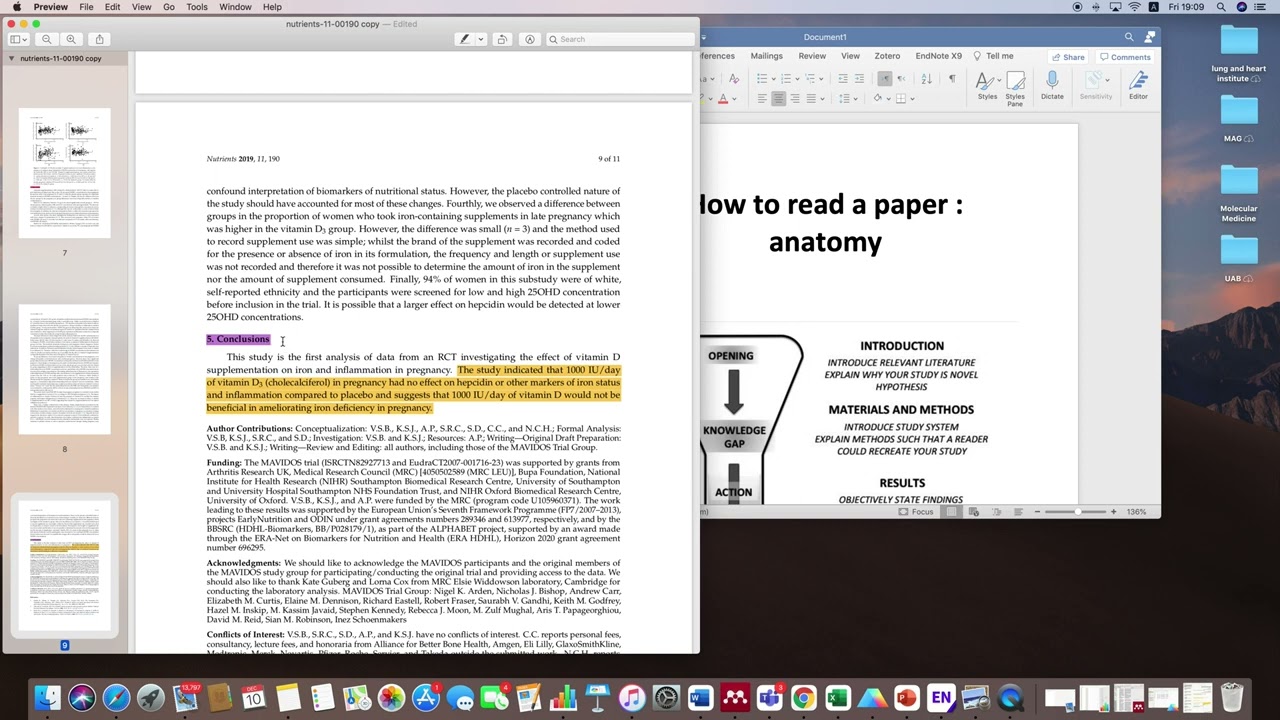
Task: Apply numbered list formatting in Word
Action: click(787, 79)
